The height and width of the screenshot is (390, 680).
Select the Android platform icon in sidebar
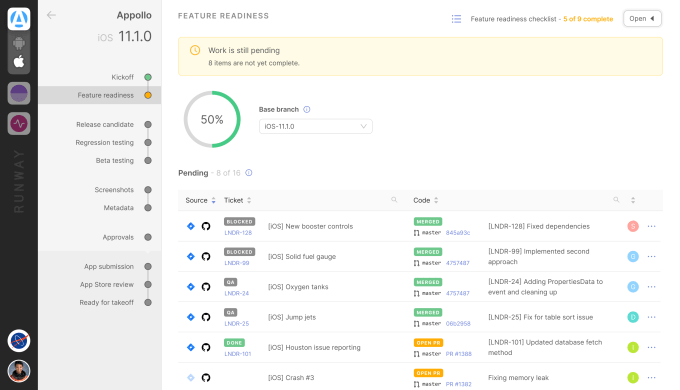[19, 43]
